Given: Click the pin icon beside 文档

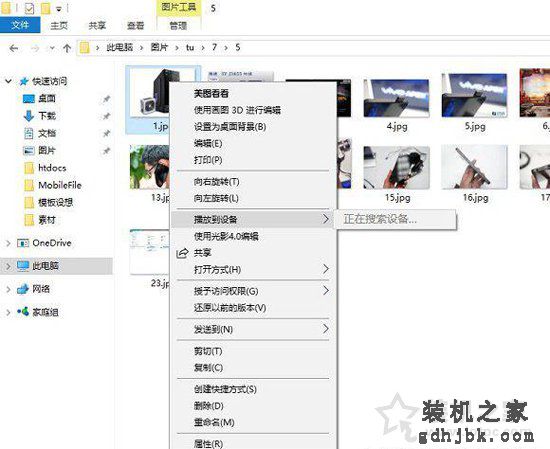Looking at the screenshot, I should click(106, 134).
